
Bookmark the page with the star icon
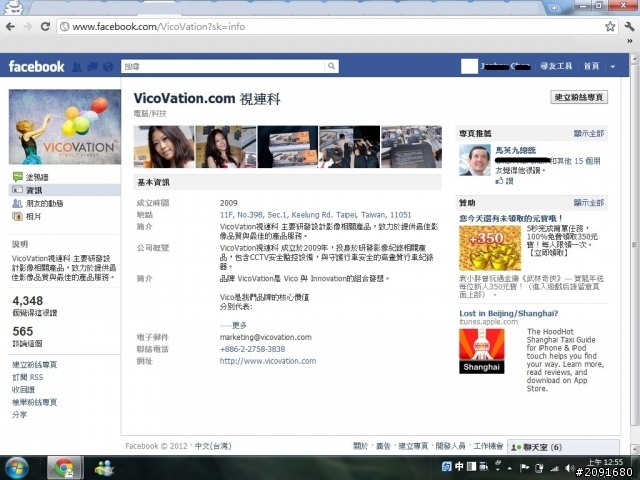click(610, 27)
